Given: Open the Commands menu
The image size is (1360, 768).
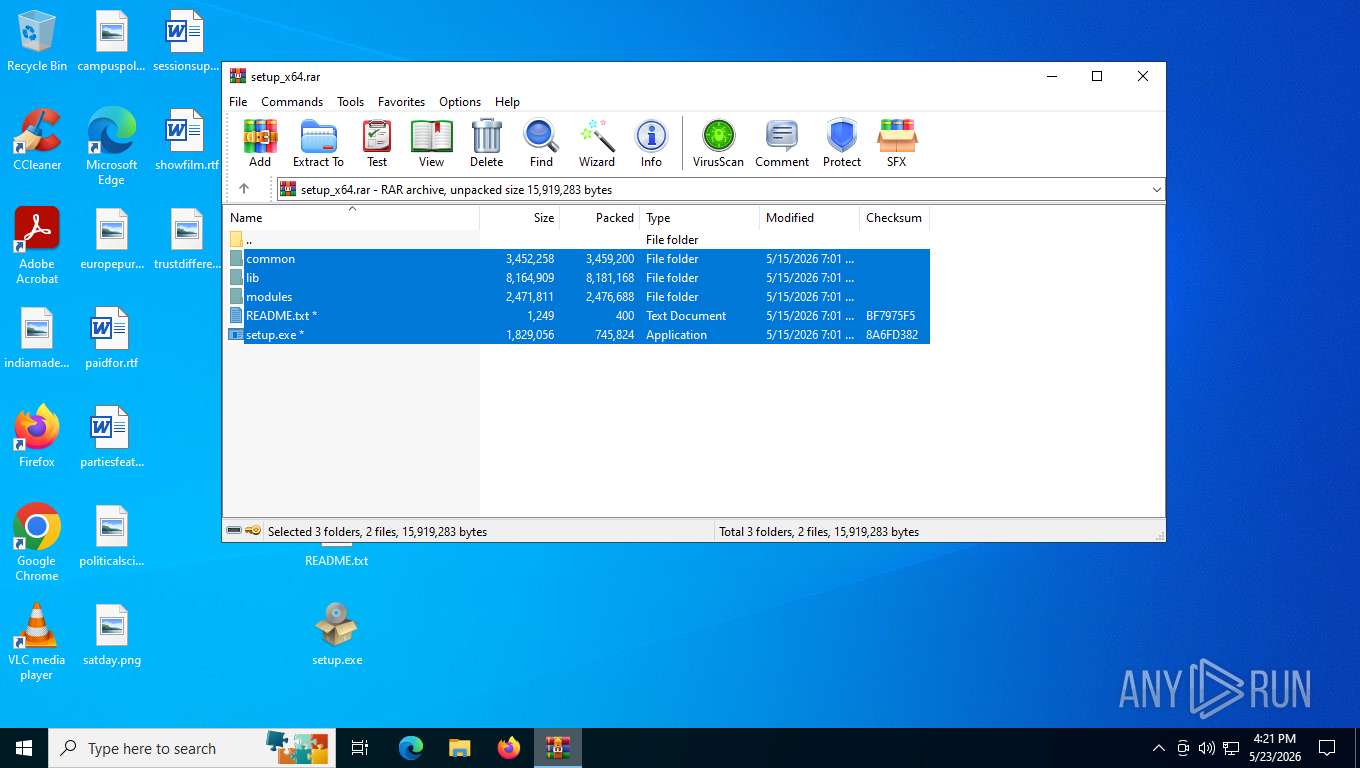Looking at the screenshot, I should (292, 102).
